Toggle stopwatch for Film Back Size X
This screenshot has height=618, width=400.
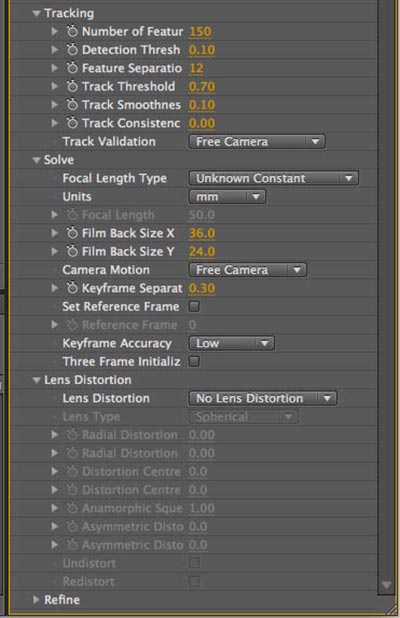click(x=72, y=233)
